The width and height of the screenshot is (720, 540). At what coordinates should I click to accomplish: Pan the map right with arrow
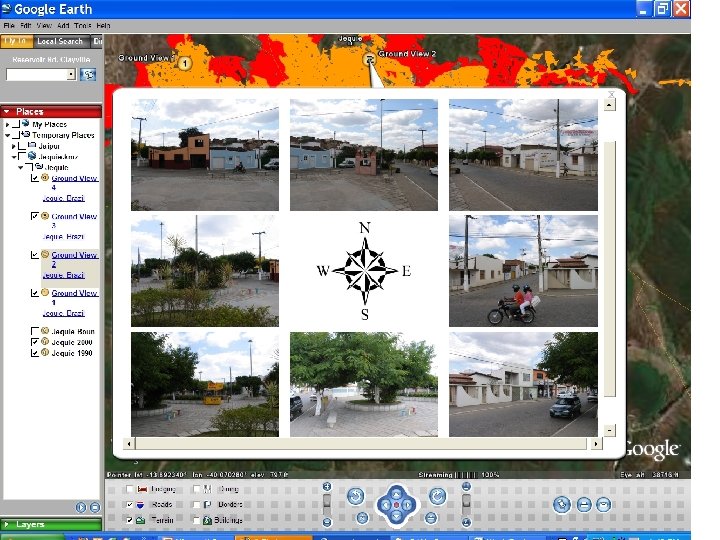point(408,505)
